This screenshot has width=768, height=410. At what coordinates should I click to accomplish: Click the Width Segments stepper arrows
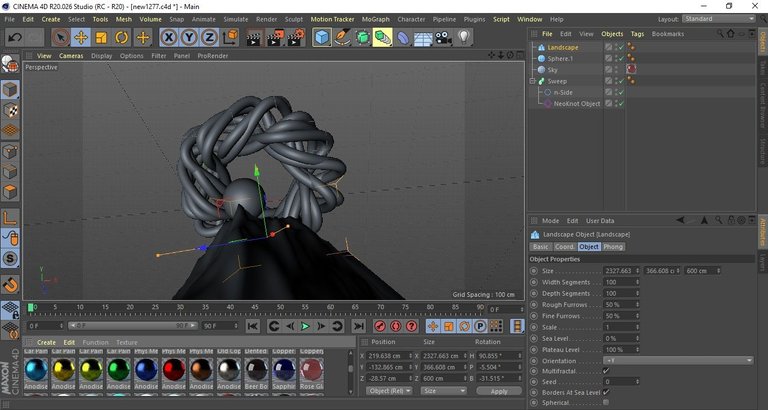click(637, 282)
